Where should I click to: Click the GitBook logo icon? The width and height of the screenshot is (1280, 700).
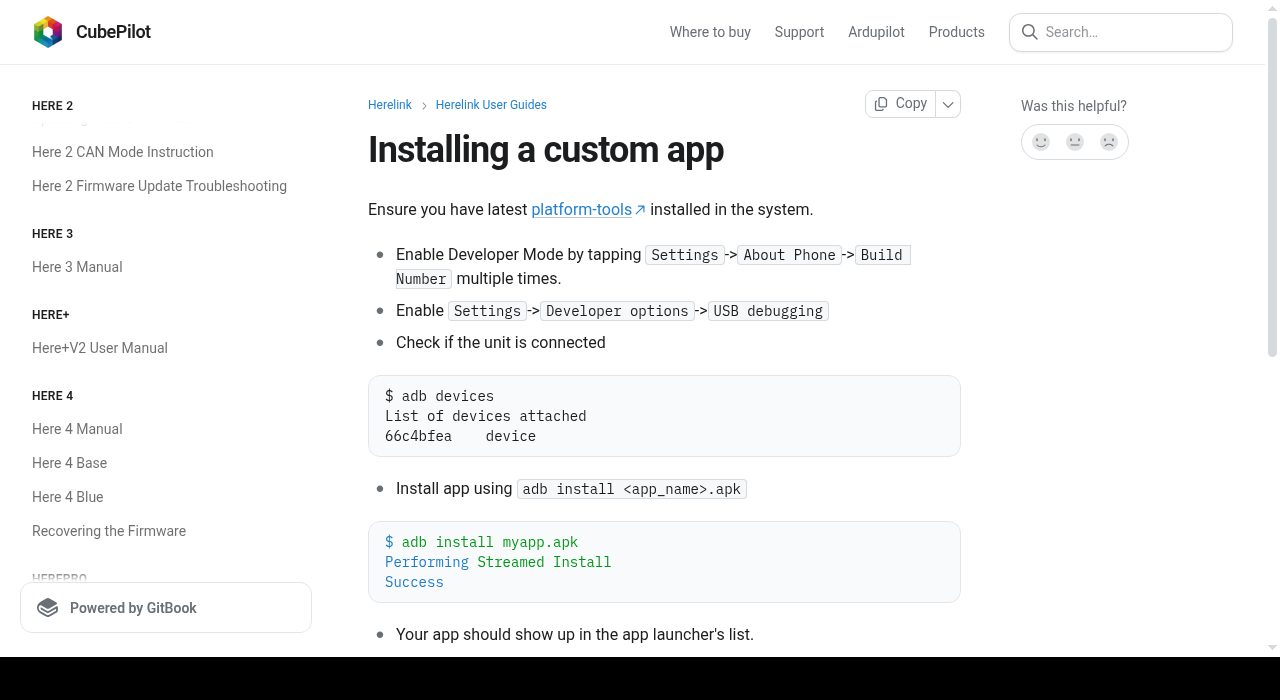pos(48,608)
